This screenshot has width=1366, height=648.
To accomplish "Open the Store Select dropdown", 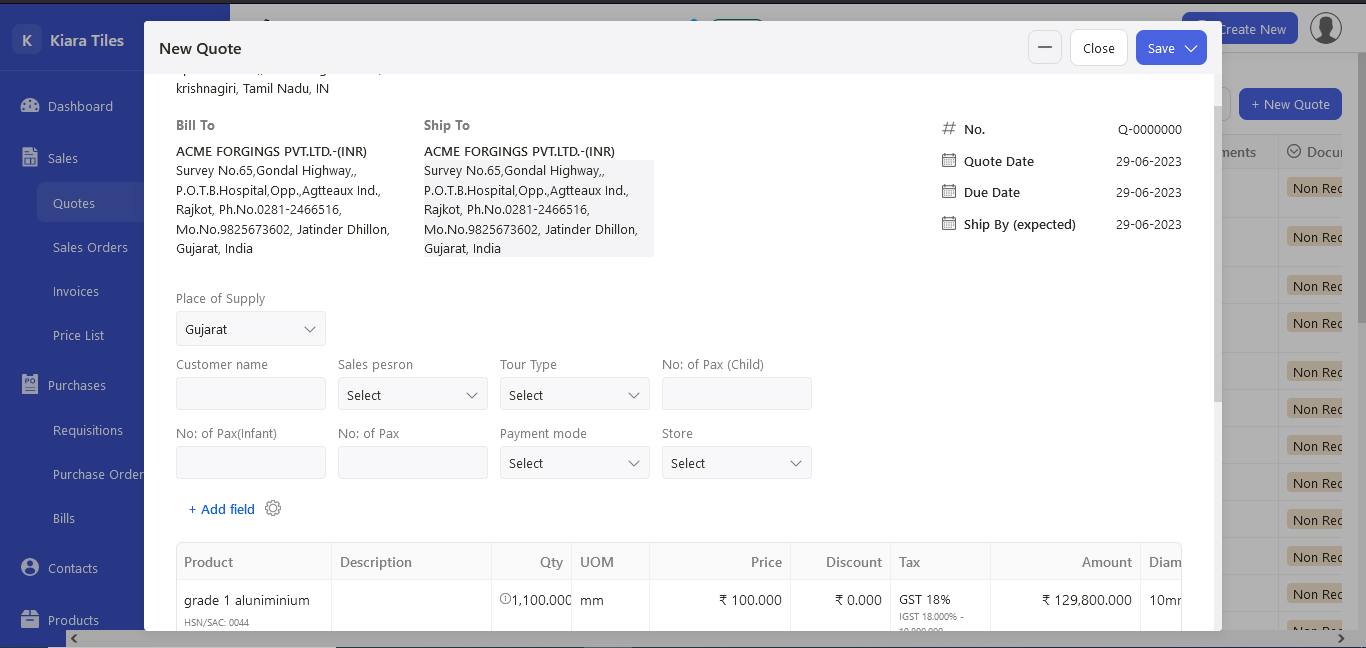I will [737, 463].
